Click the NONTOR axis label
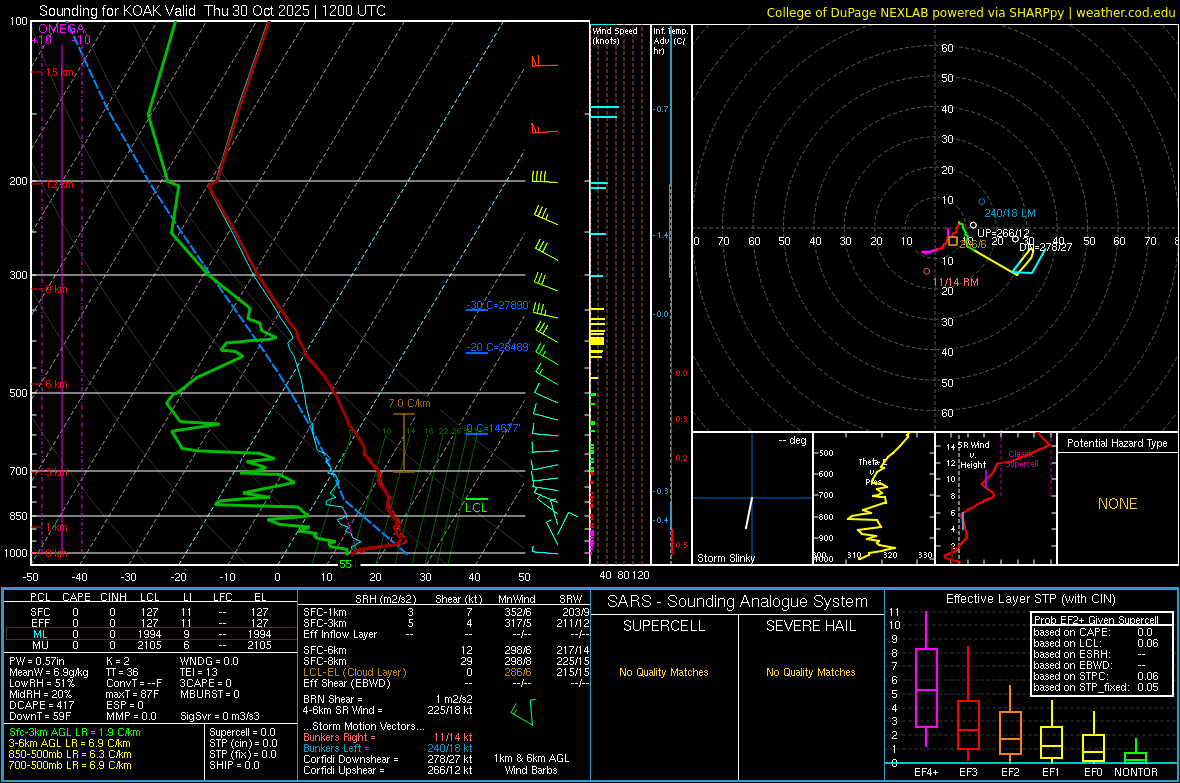 (x=1136, y=772)
